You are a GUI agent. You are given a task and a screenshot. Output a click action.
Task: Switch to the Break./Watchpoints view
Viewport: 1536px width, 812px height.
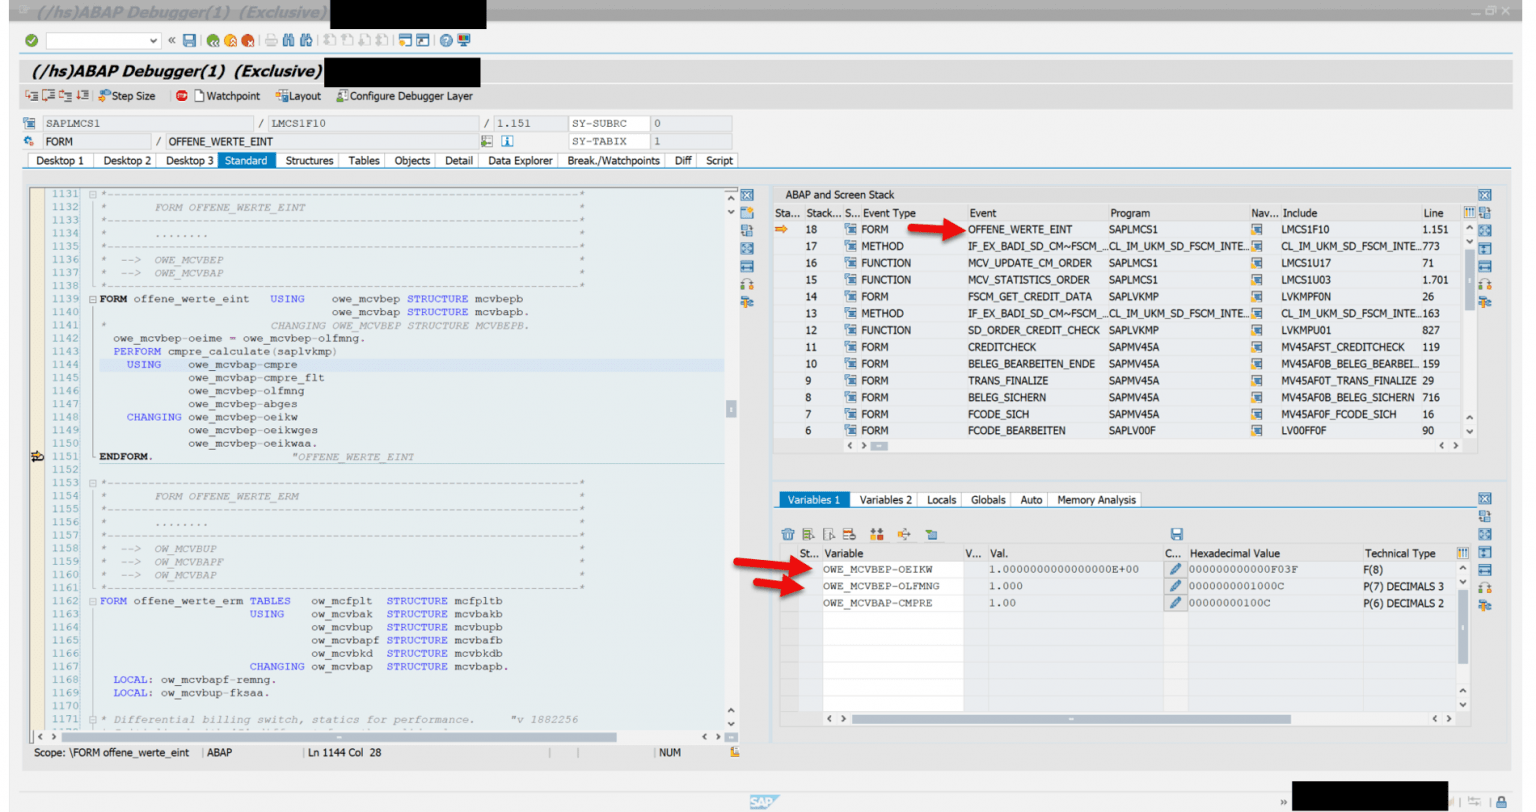click(613, 160)
